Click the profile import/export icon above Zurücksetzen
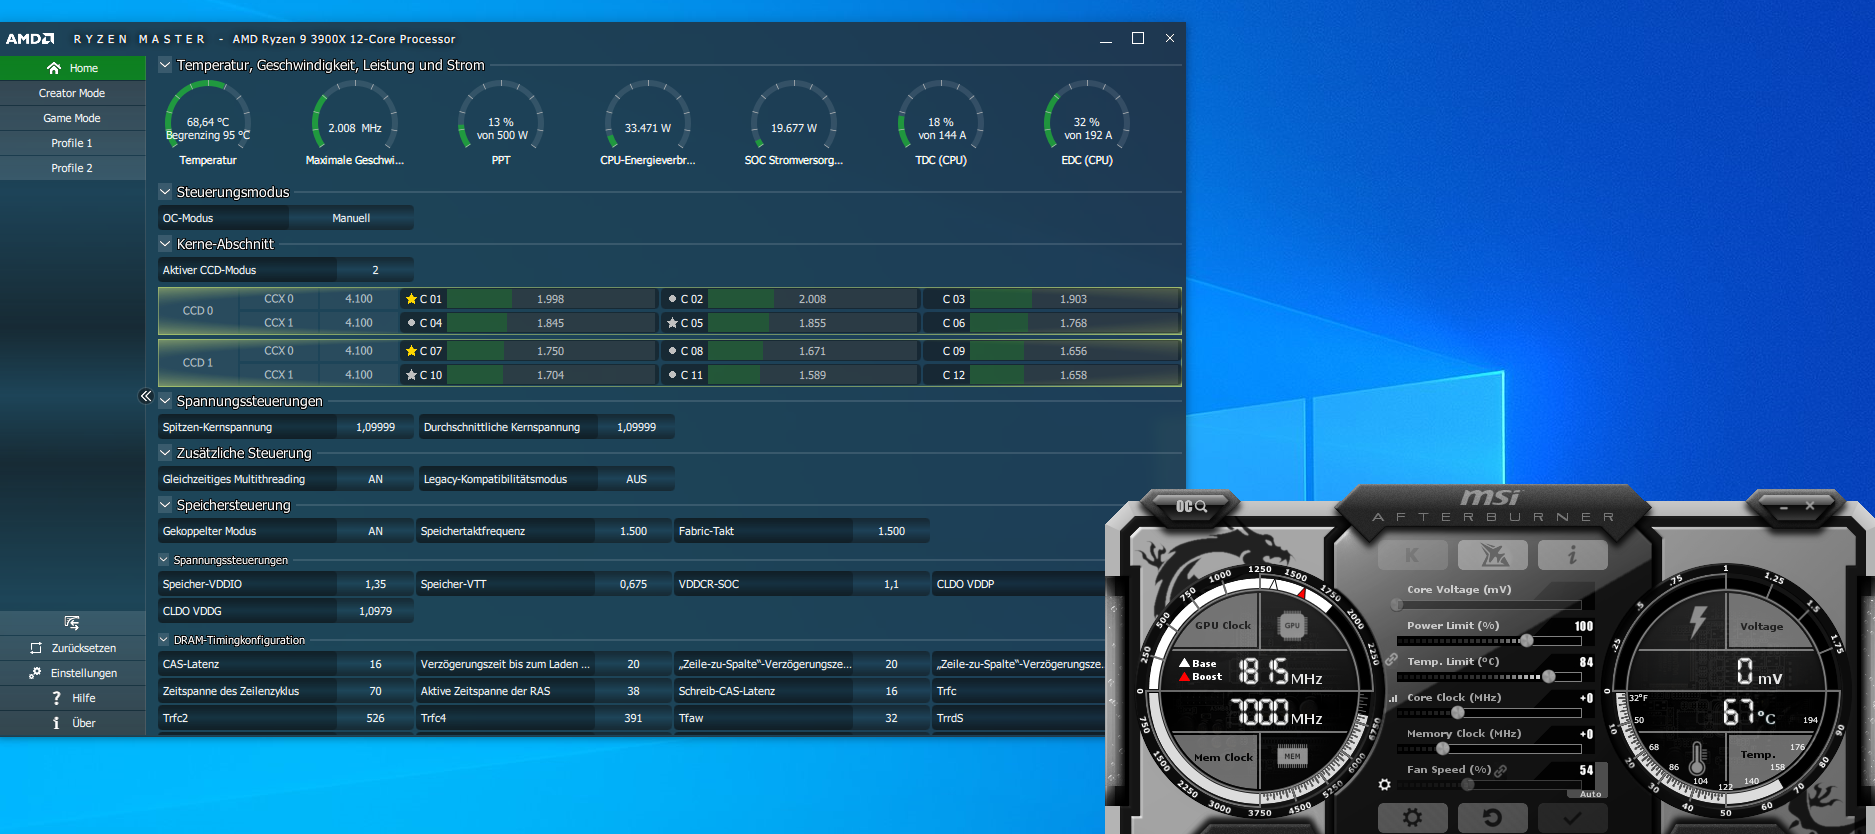 [x=71, y=623]
